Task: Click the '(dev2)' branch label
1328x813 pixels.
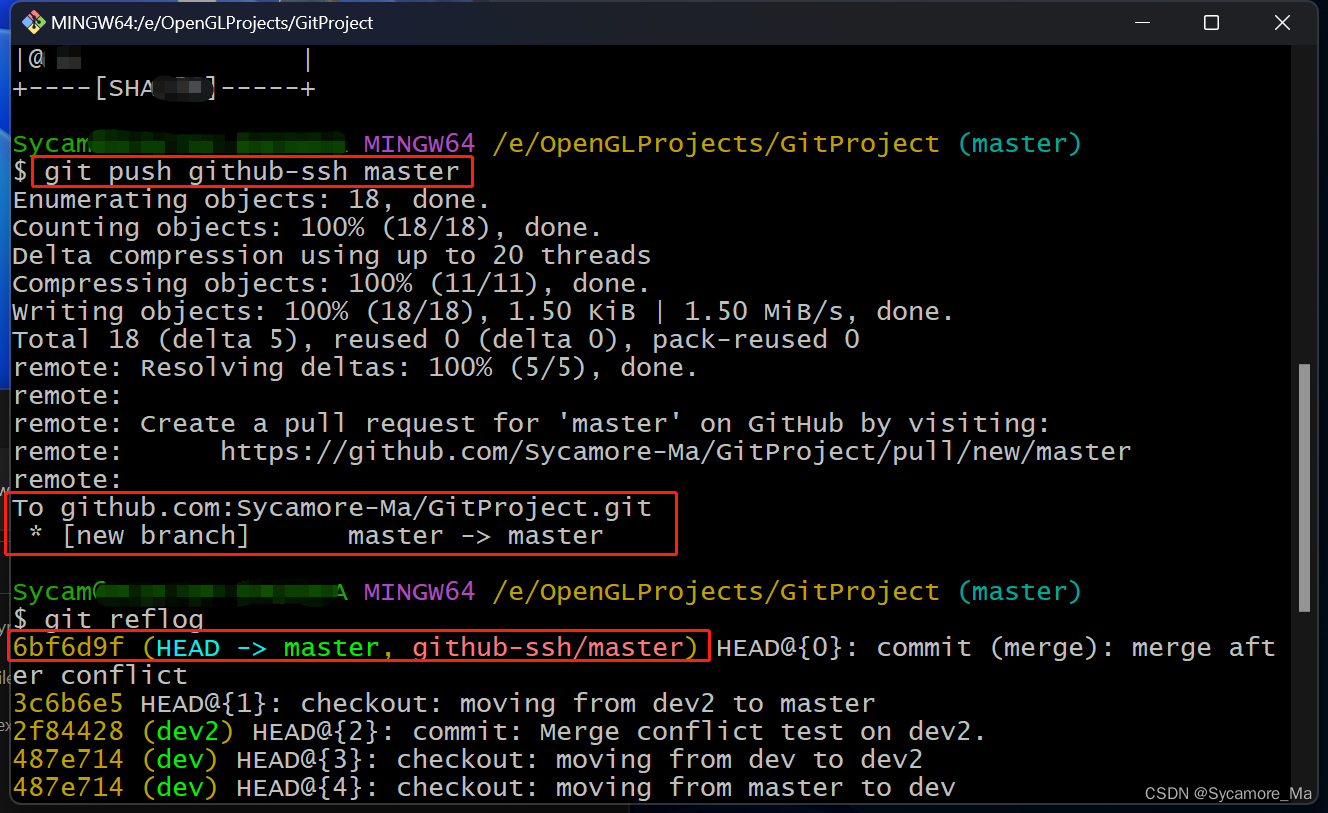Action: click(x=188, y=732)
